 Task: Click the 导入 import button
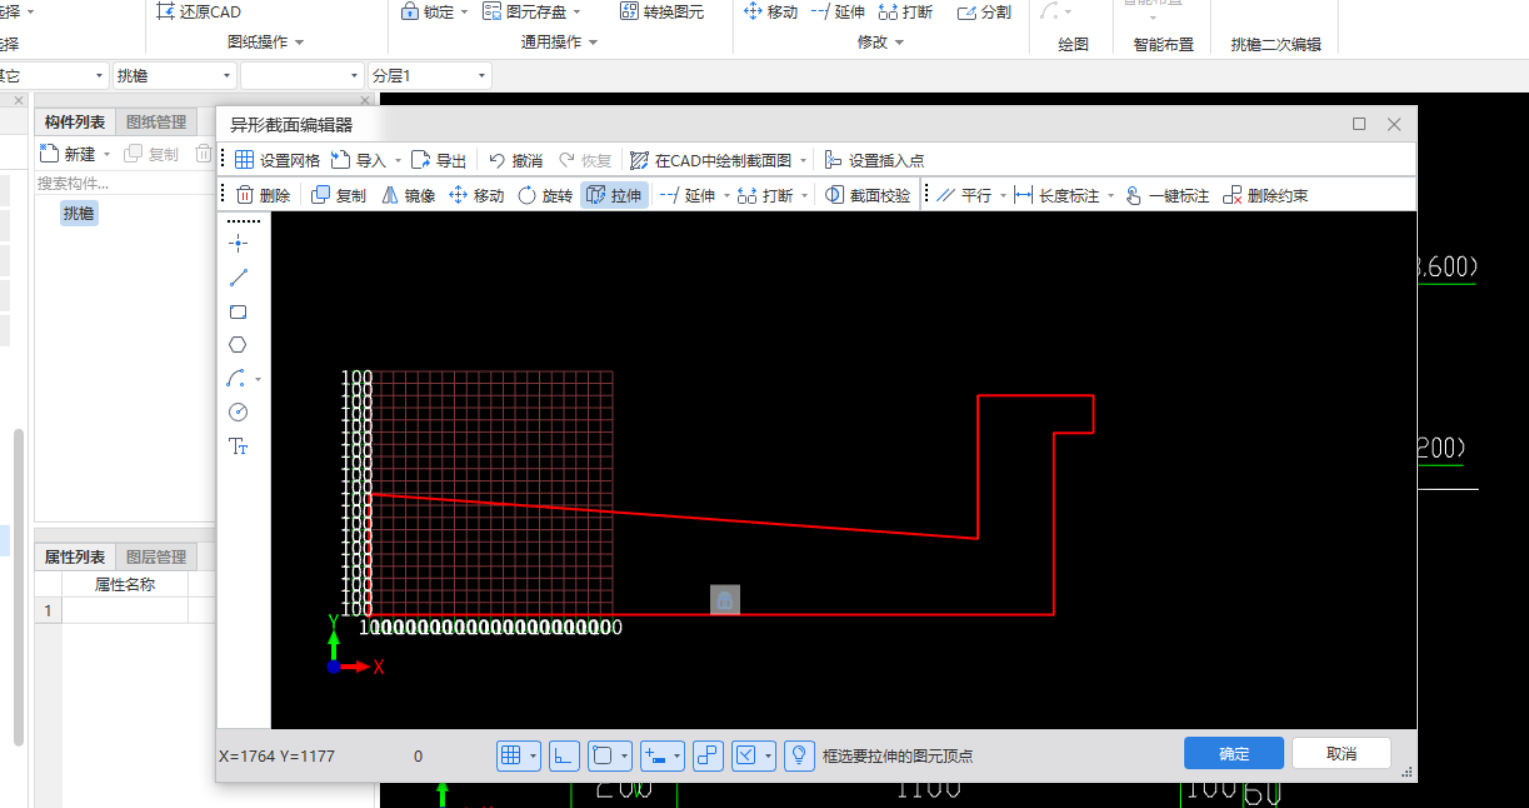[x=359, y=160]
